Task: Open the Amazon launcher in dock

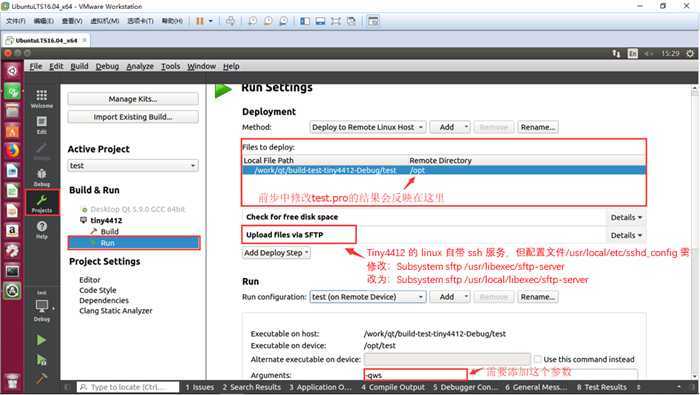Action: 12,231
